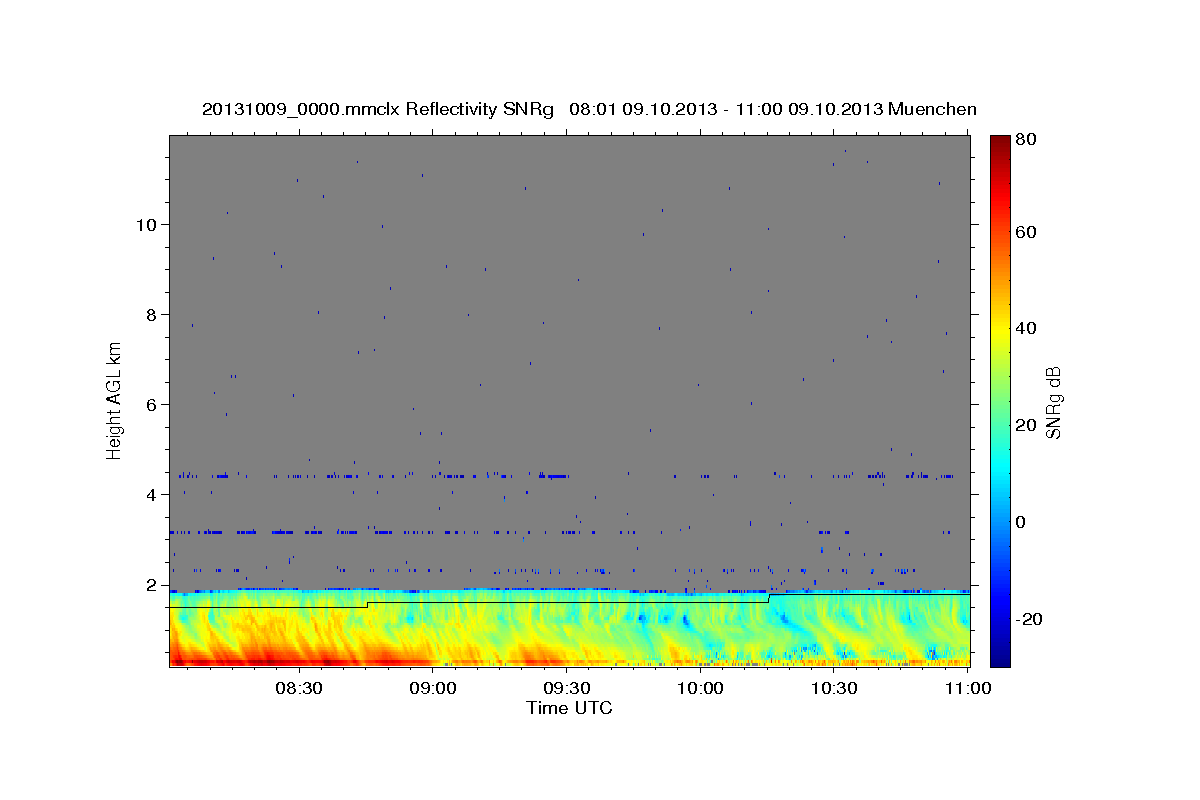Click the height axis label 8

coord(151,314)
